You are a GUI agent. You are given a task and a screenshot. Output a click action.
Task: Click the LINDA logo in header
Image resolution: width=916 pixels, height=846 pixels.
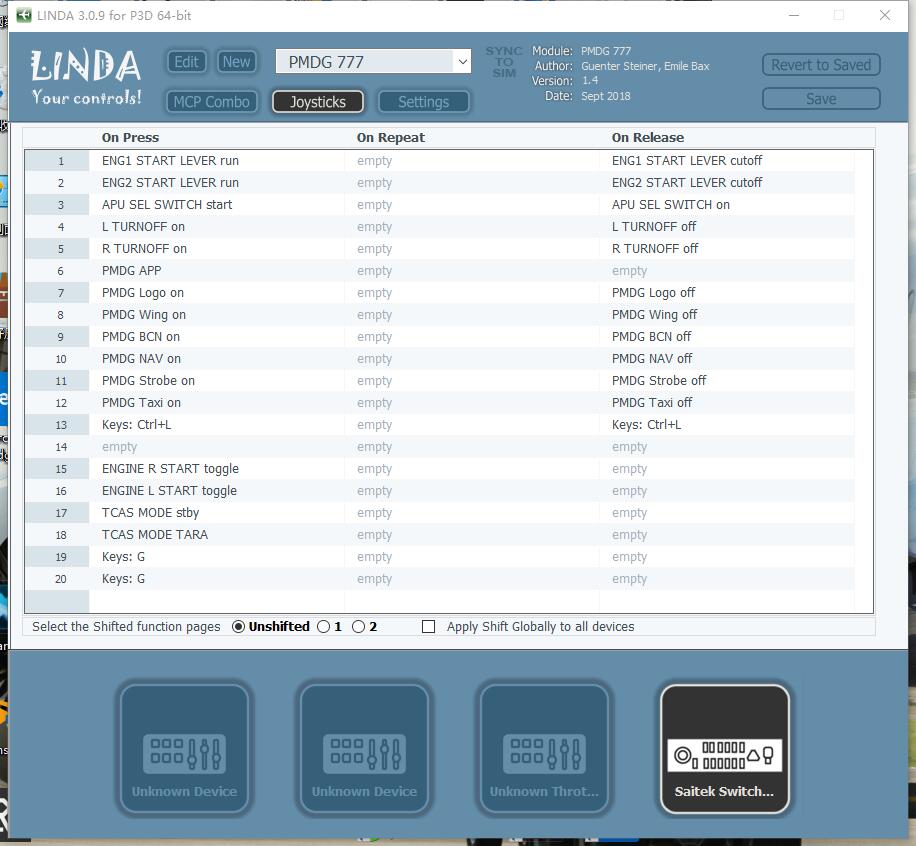tap(86, 77)
